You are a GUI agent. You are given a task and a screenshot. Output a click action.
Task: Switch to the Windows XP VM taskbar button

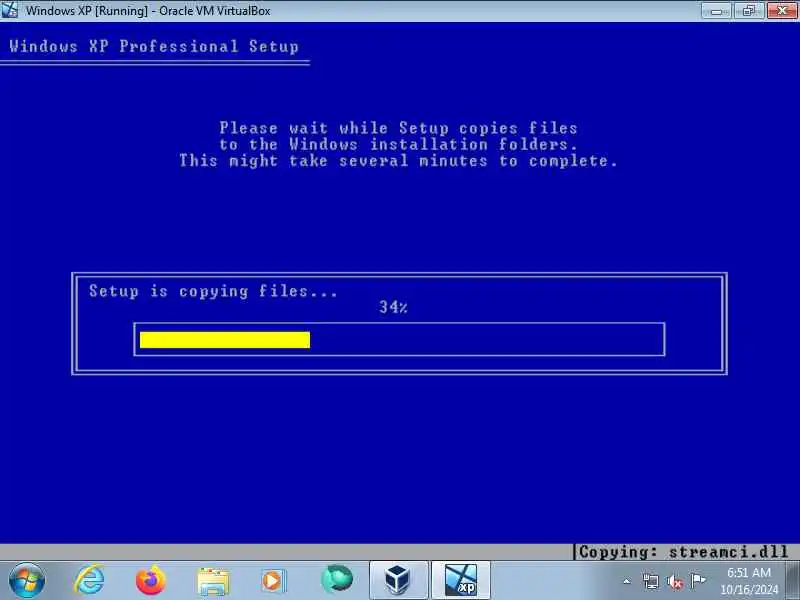tap(461, 580)
